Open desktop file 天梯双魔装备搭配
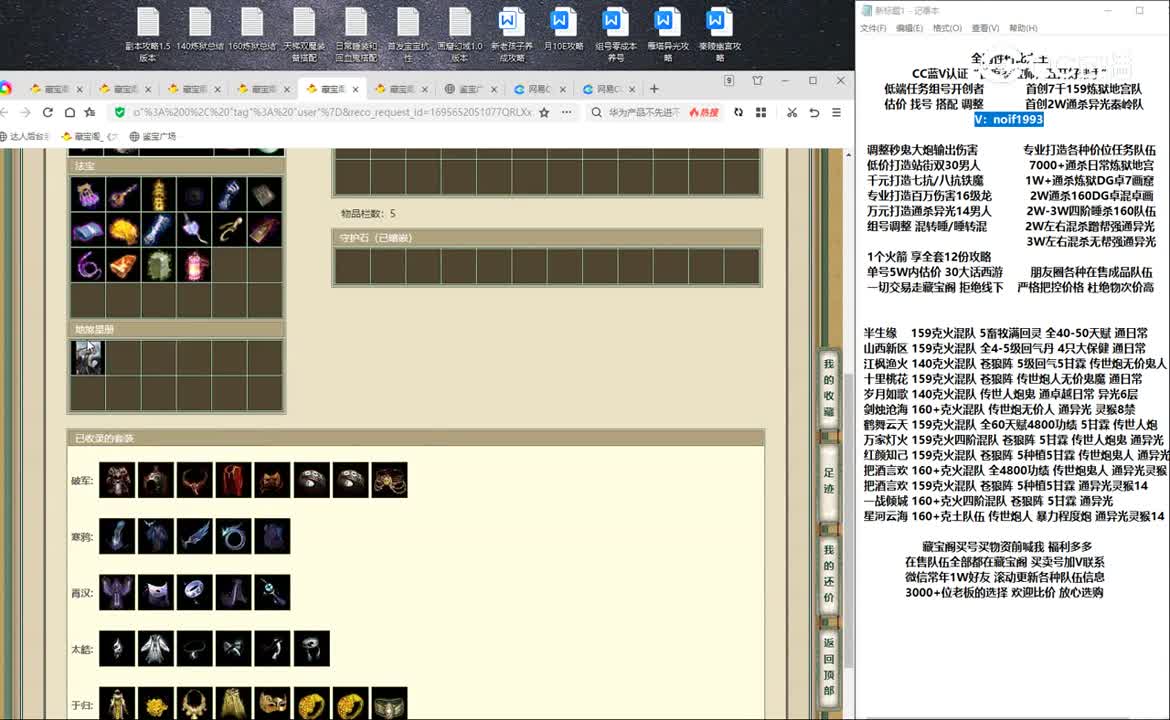This screenshot has width=1170, height=720. (x=304, y=33)
